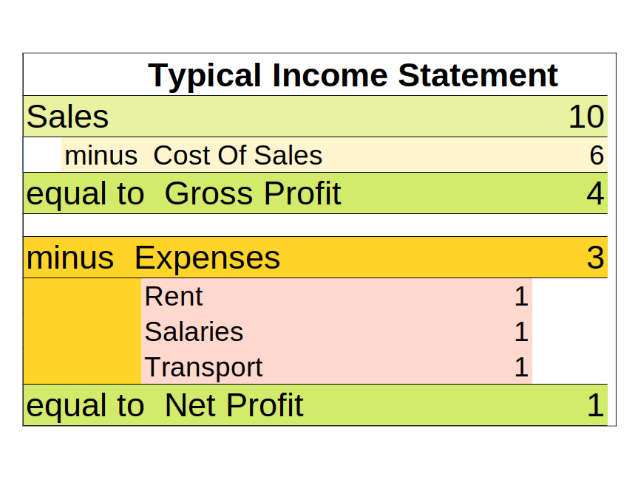Select the Rent label cell
The height and width of the screenshot is (480, 640).
point(174,296)
